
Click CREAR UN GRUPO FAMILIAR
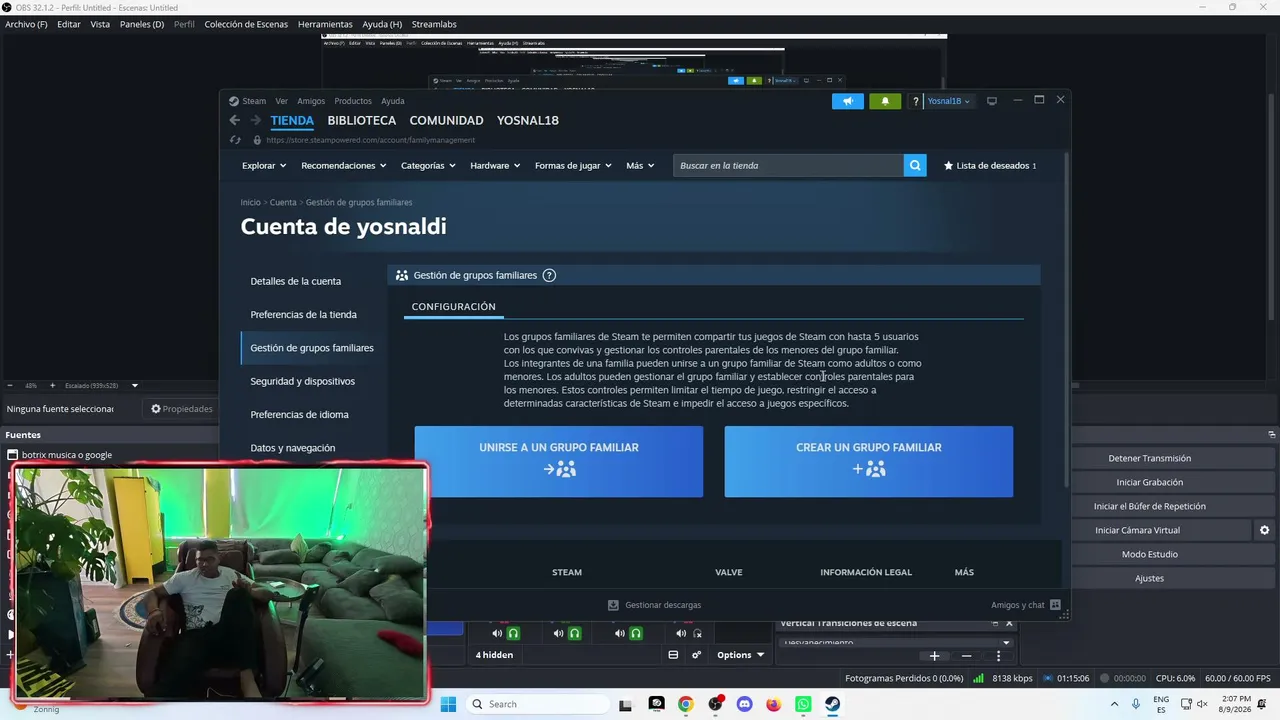coord(869,462)
